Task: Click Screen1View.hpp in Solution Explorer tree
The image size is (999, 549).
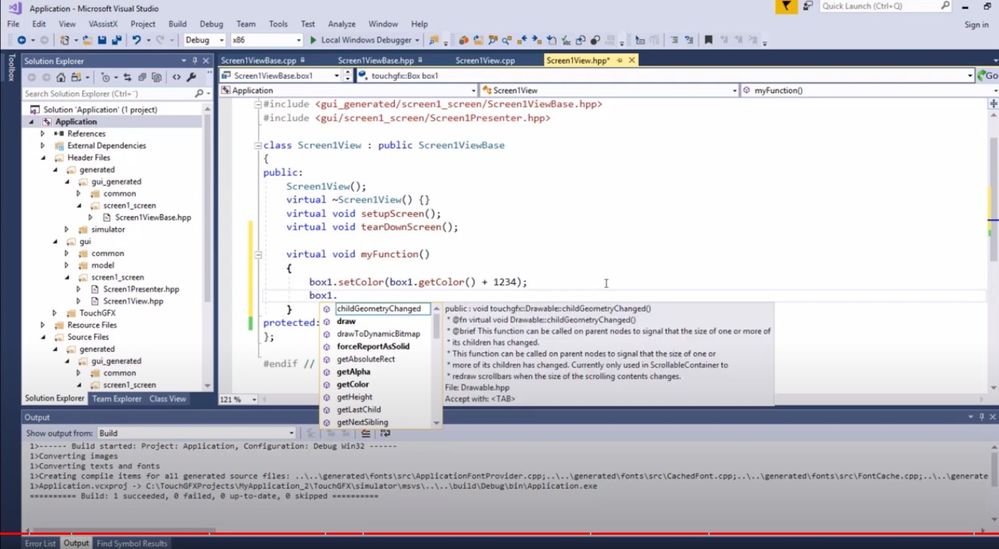Action: coord(133,301)
